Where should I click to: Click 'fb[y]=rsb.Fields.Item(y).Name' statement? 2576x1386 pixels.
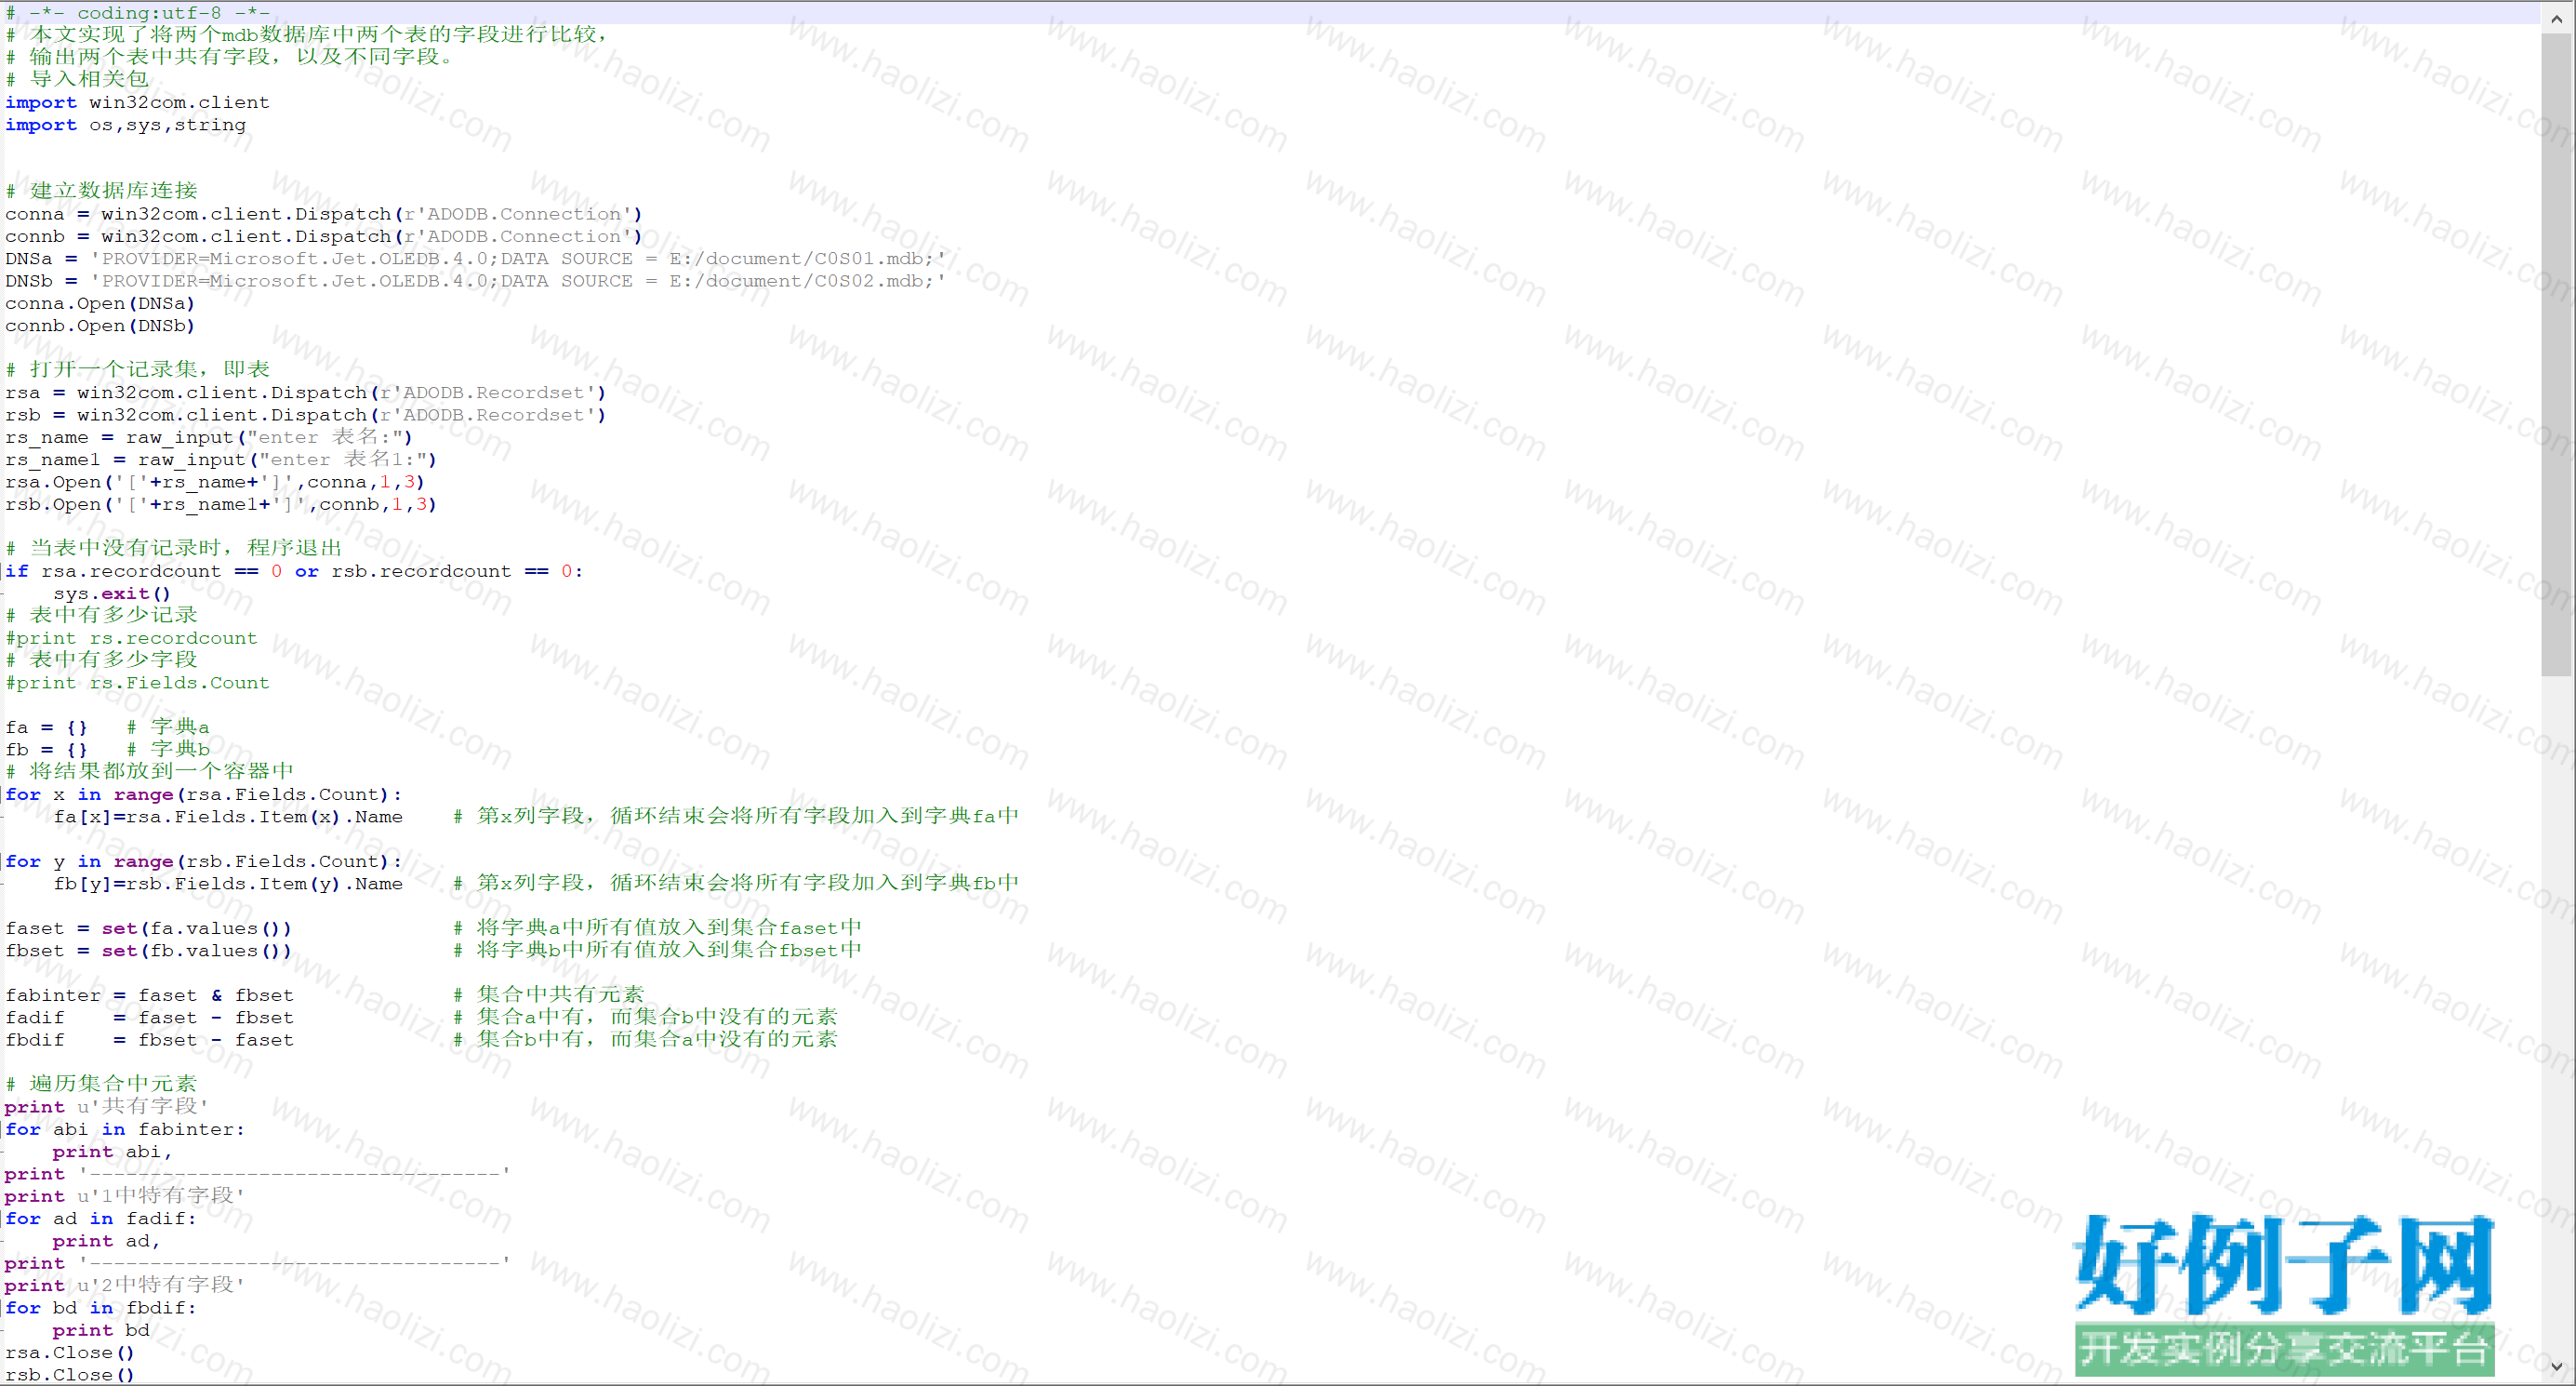tap(228, 884)
